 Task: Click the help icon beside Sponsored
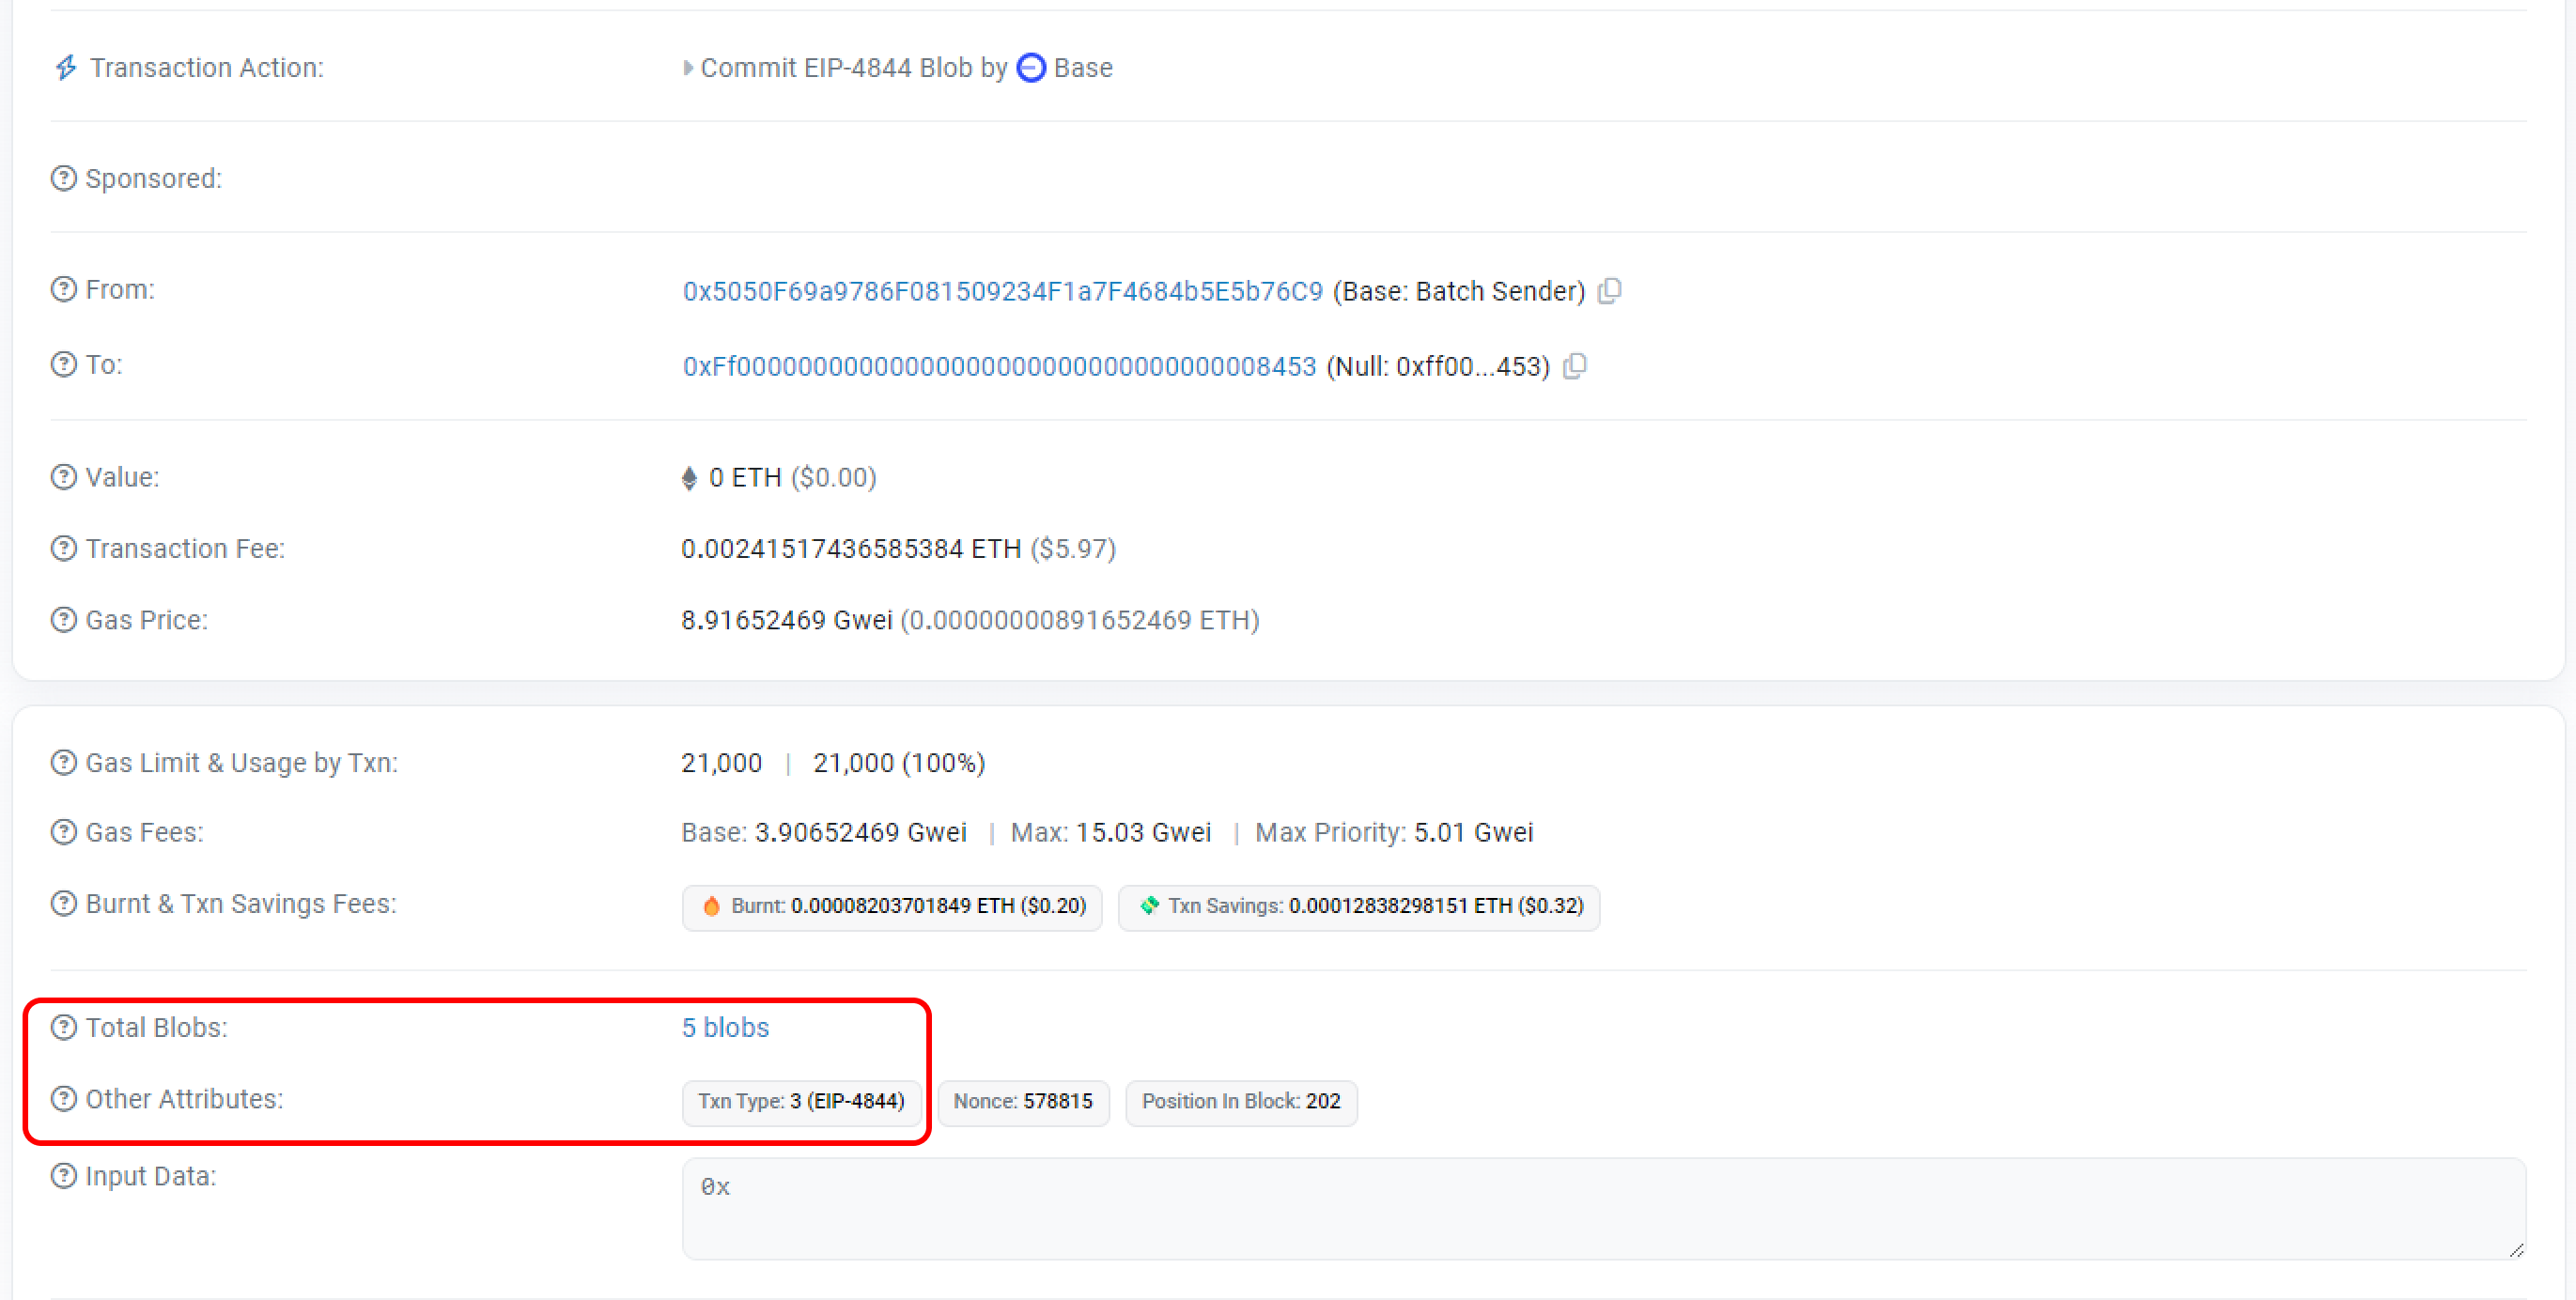click(x=64, y=178)
